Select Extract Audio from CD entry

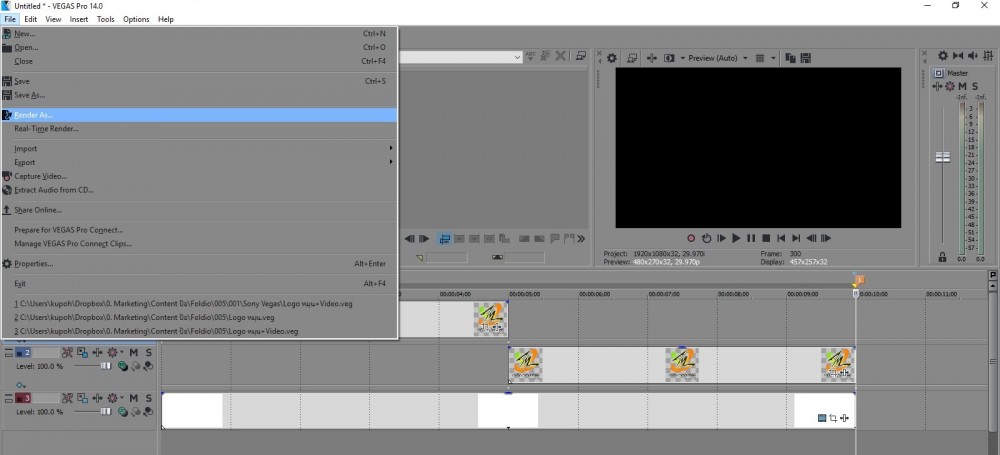coord(199,190)
